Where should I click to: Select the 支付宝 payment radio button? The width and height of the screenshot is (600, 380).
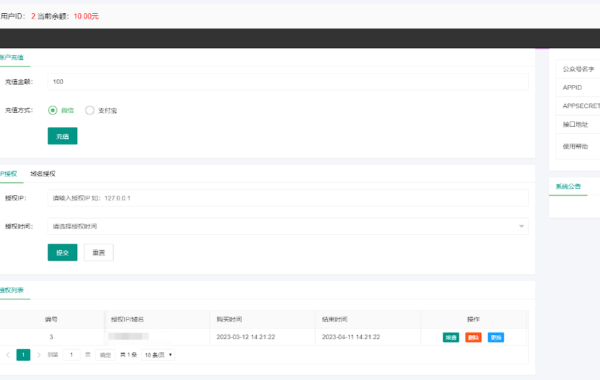pos(90,110)
